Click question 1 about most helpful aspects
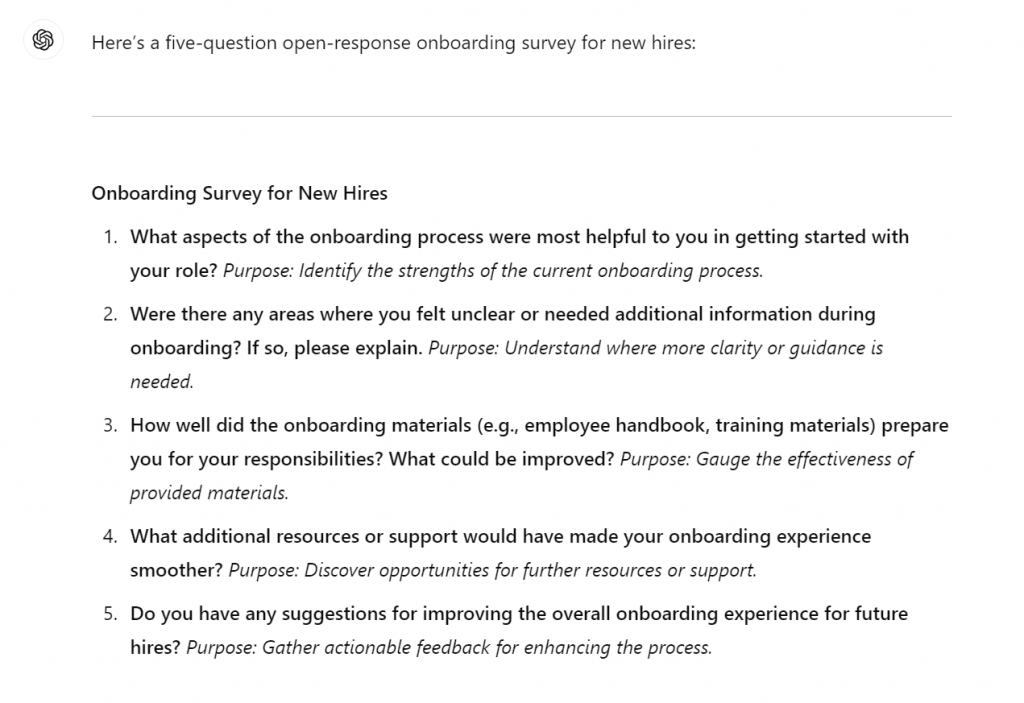Screen dimensions: 1024x703 [x=519, y=238]
